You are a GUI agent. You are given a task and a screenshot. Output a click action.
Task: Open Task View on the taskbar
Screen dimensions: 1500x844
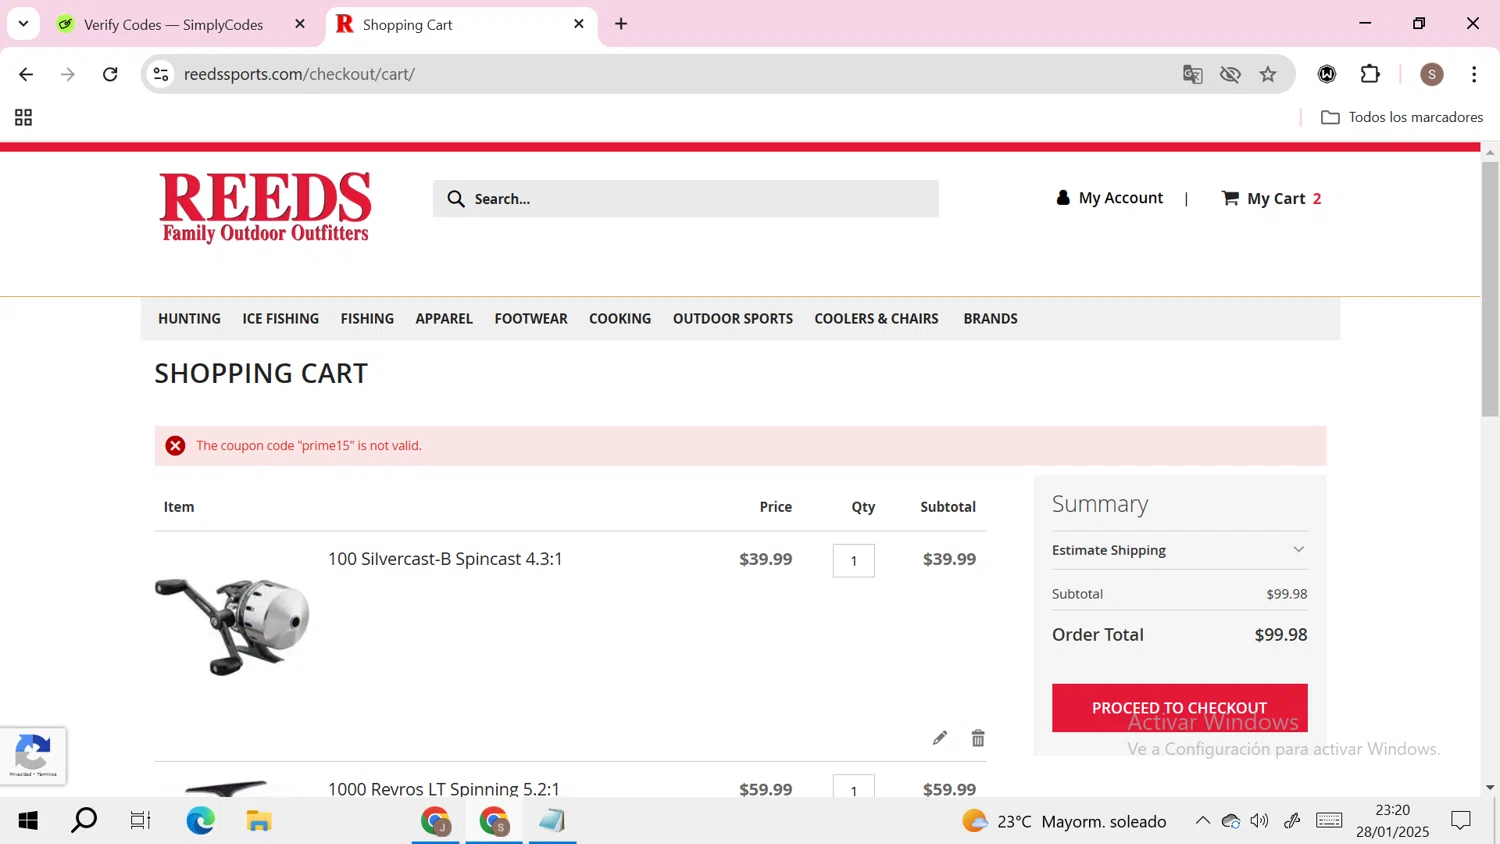[x=140, y=821]
